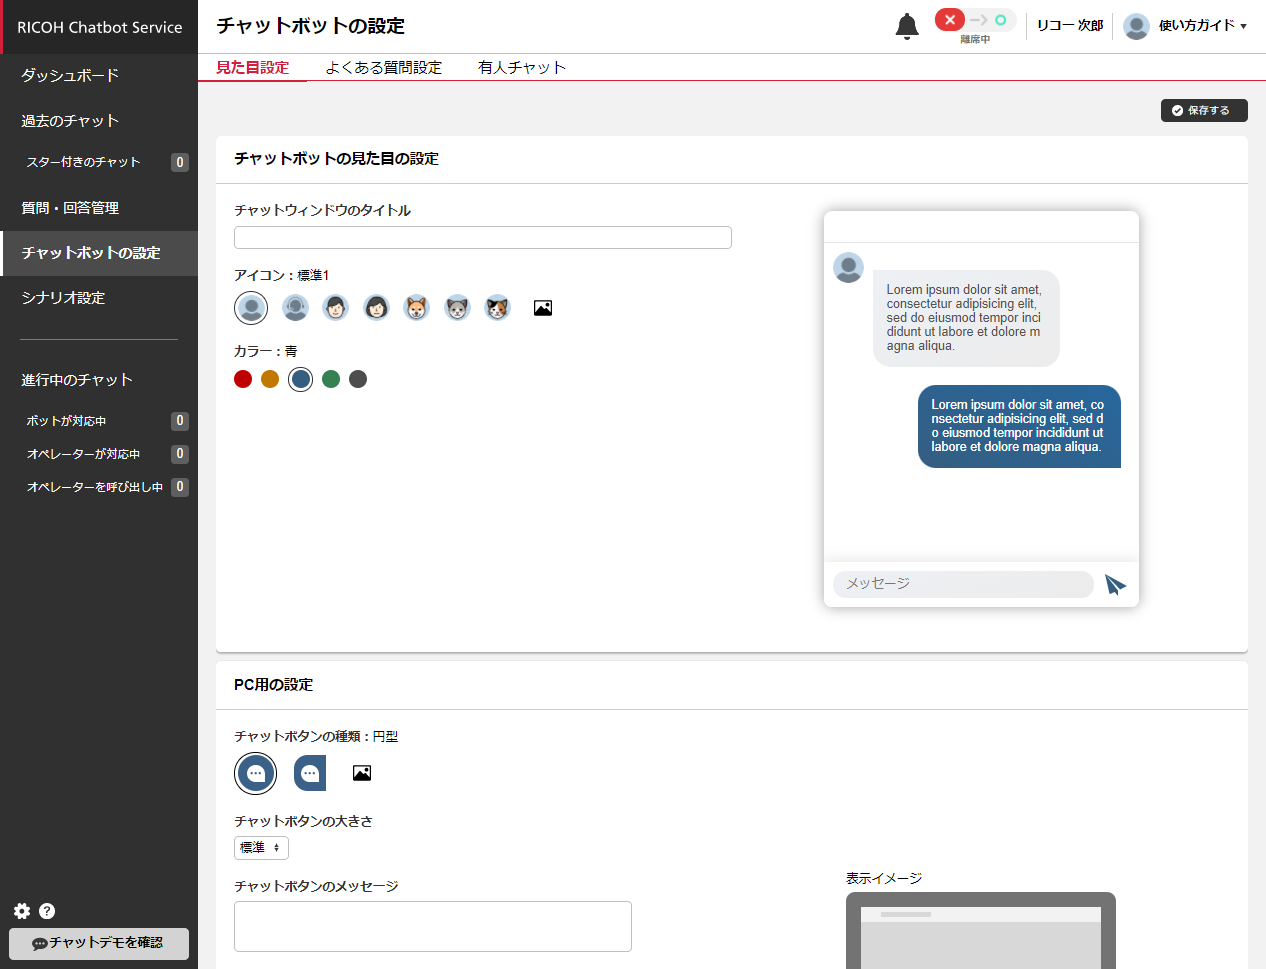Click the chat window title input field
The width and height of the screenshot is (1266, 969).
point(482,237)
